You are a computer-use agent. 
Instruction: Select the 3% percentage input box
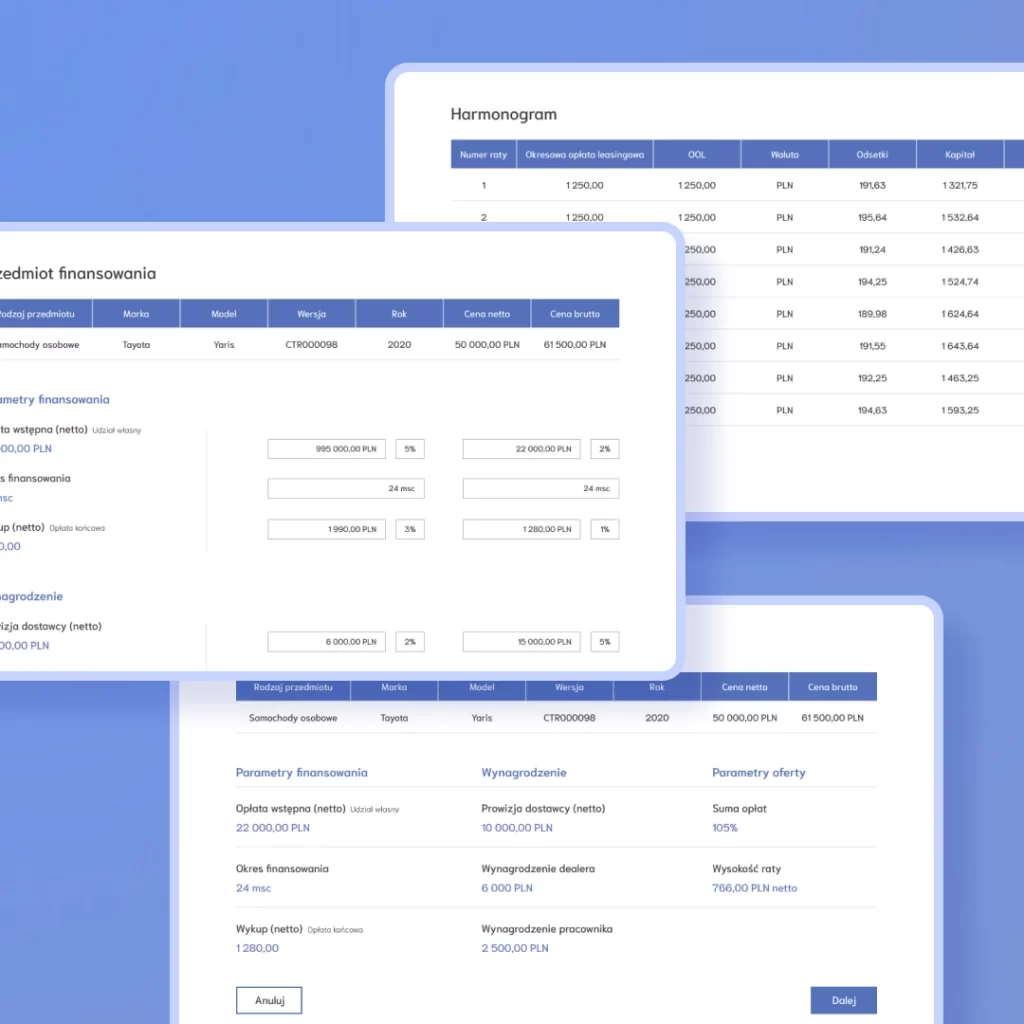pyautogui.click(x=410, y=529)
